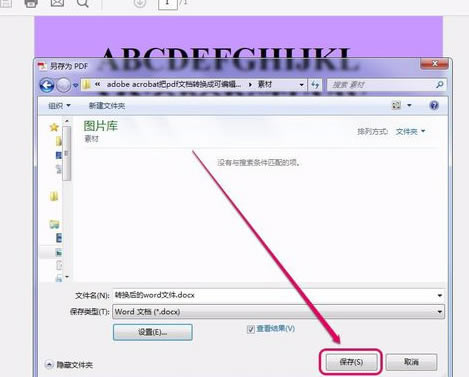
Task: Select Favorites star in navigation pane
Action: click(x=54, y=127)
